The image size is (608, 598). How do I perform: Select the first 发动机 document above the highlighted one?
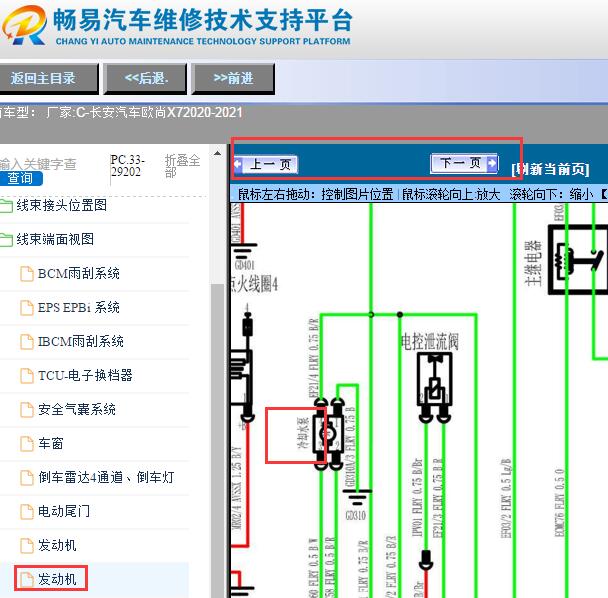click(x=57, y=545)
